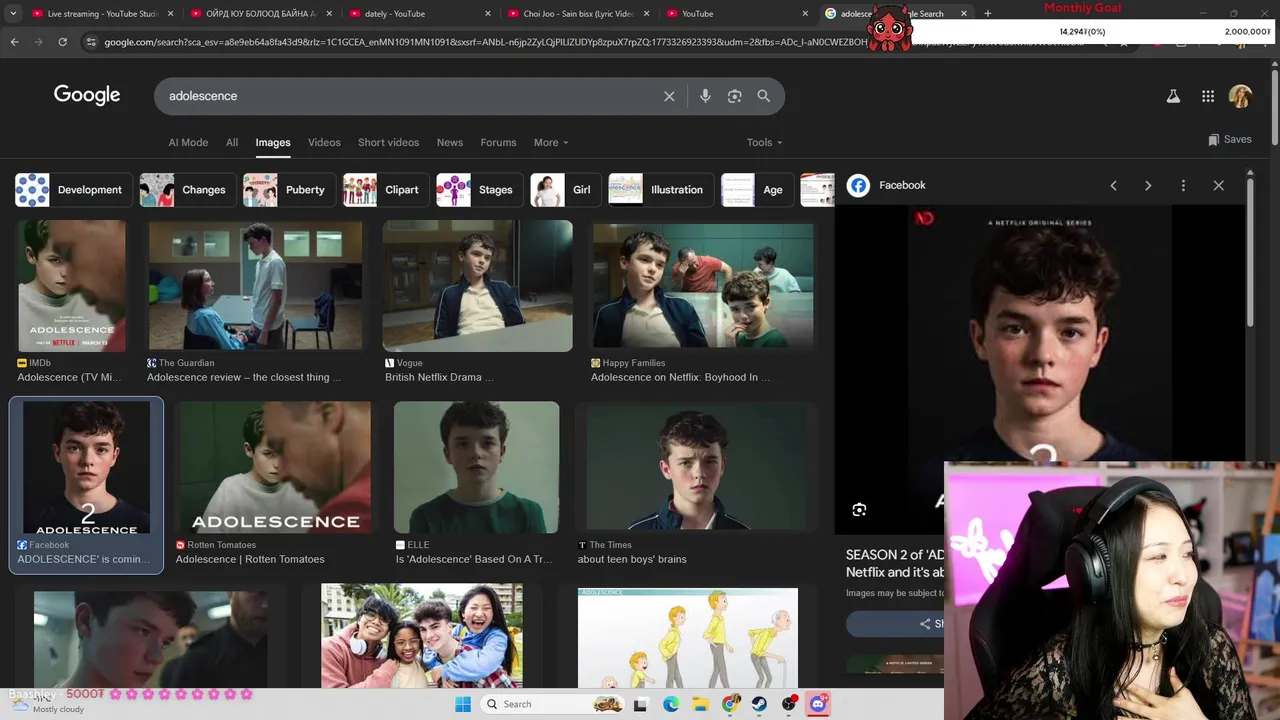
Task: Click the magnifier search button
Action: (764, 96)
